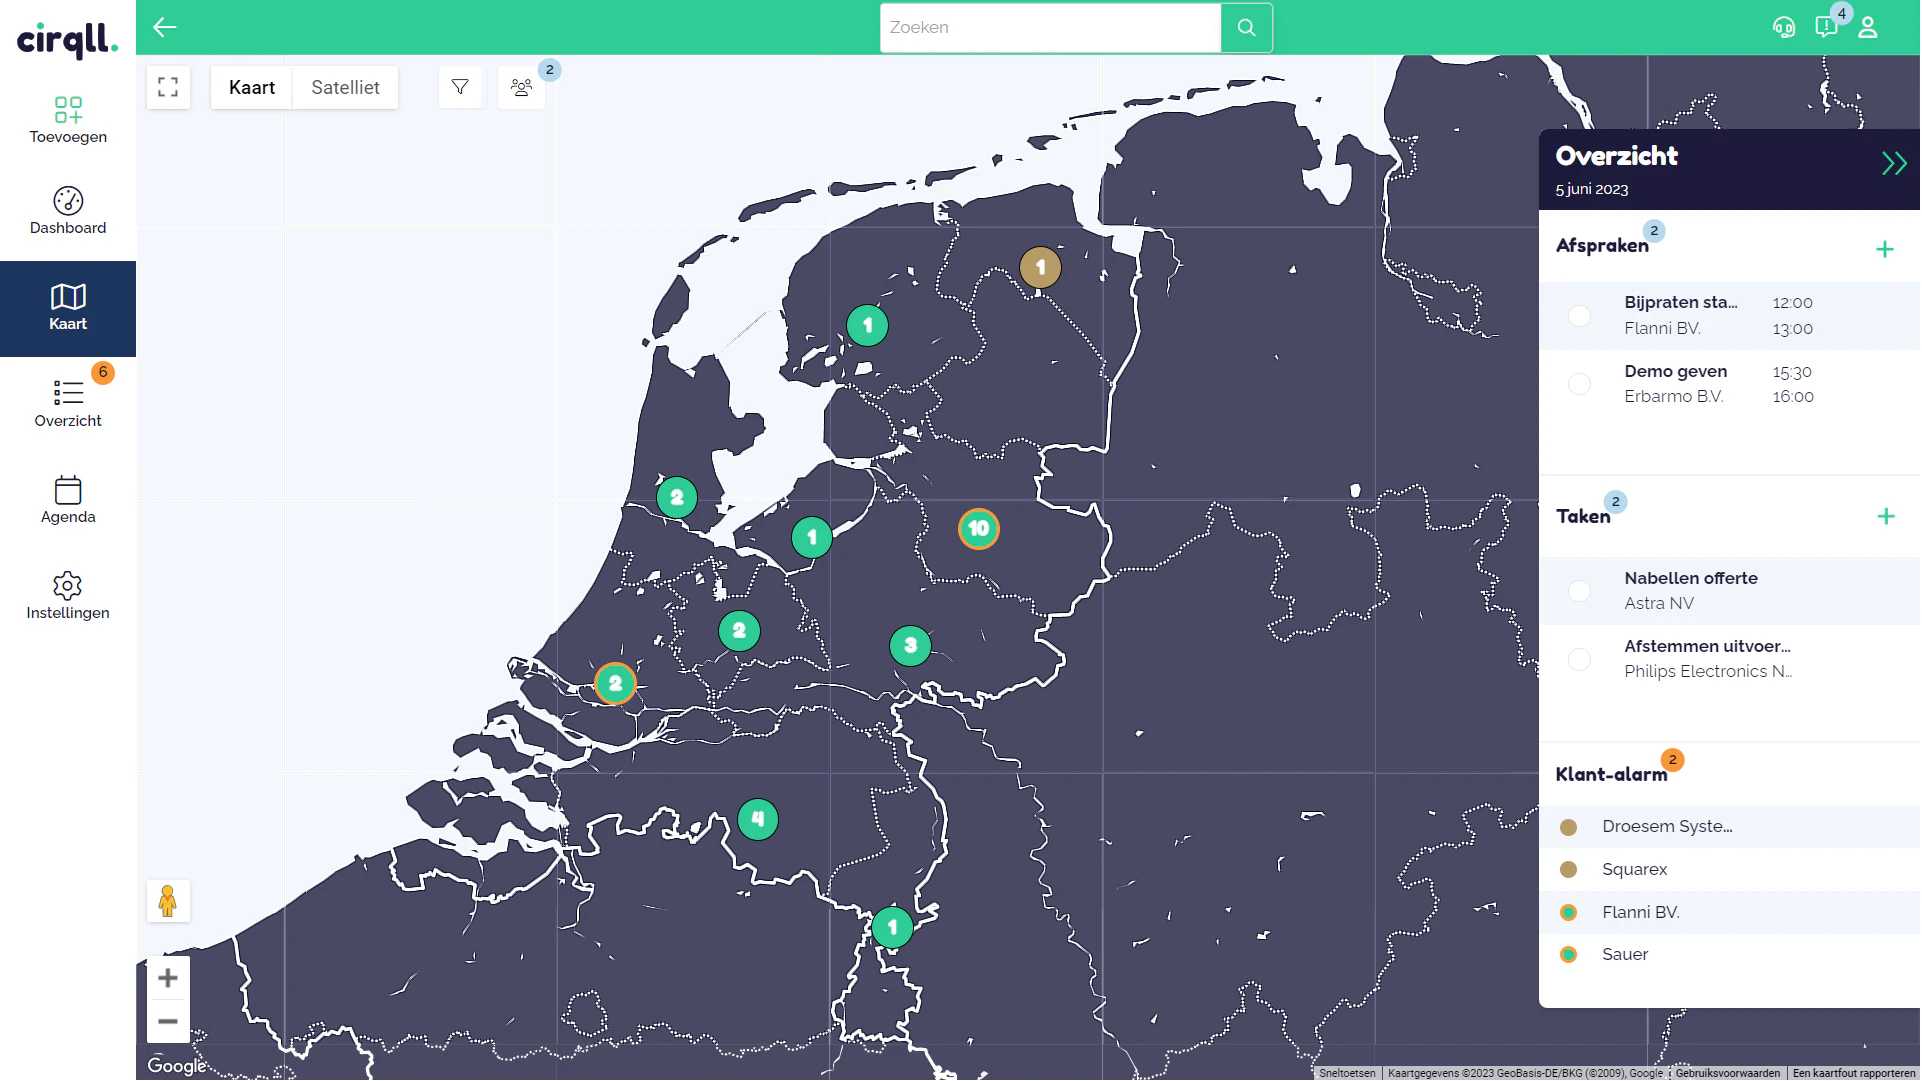Zoom in on the map
The image size is (1922, 1081).
[168, 978]
